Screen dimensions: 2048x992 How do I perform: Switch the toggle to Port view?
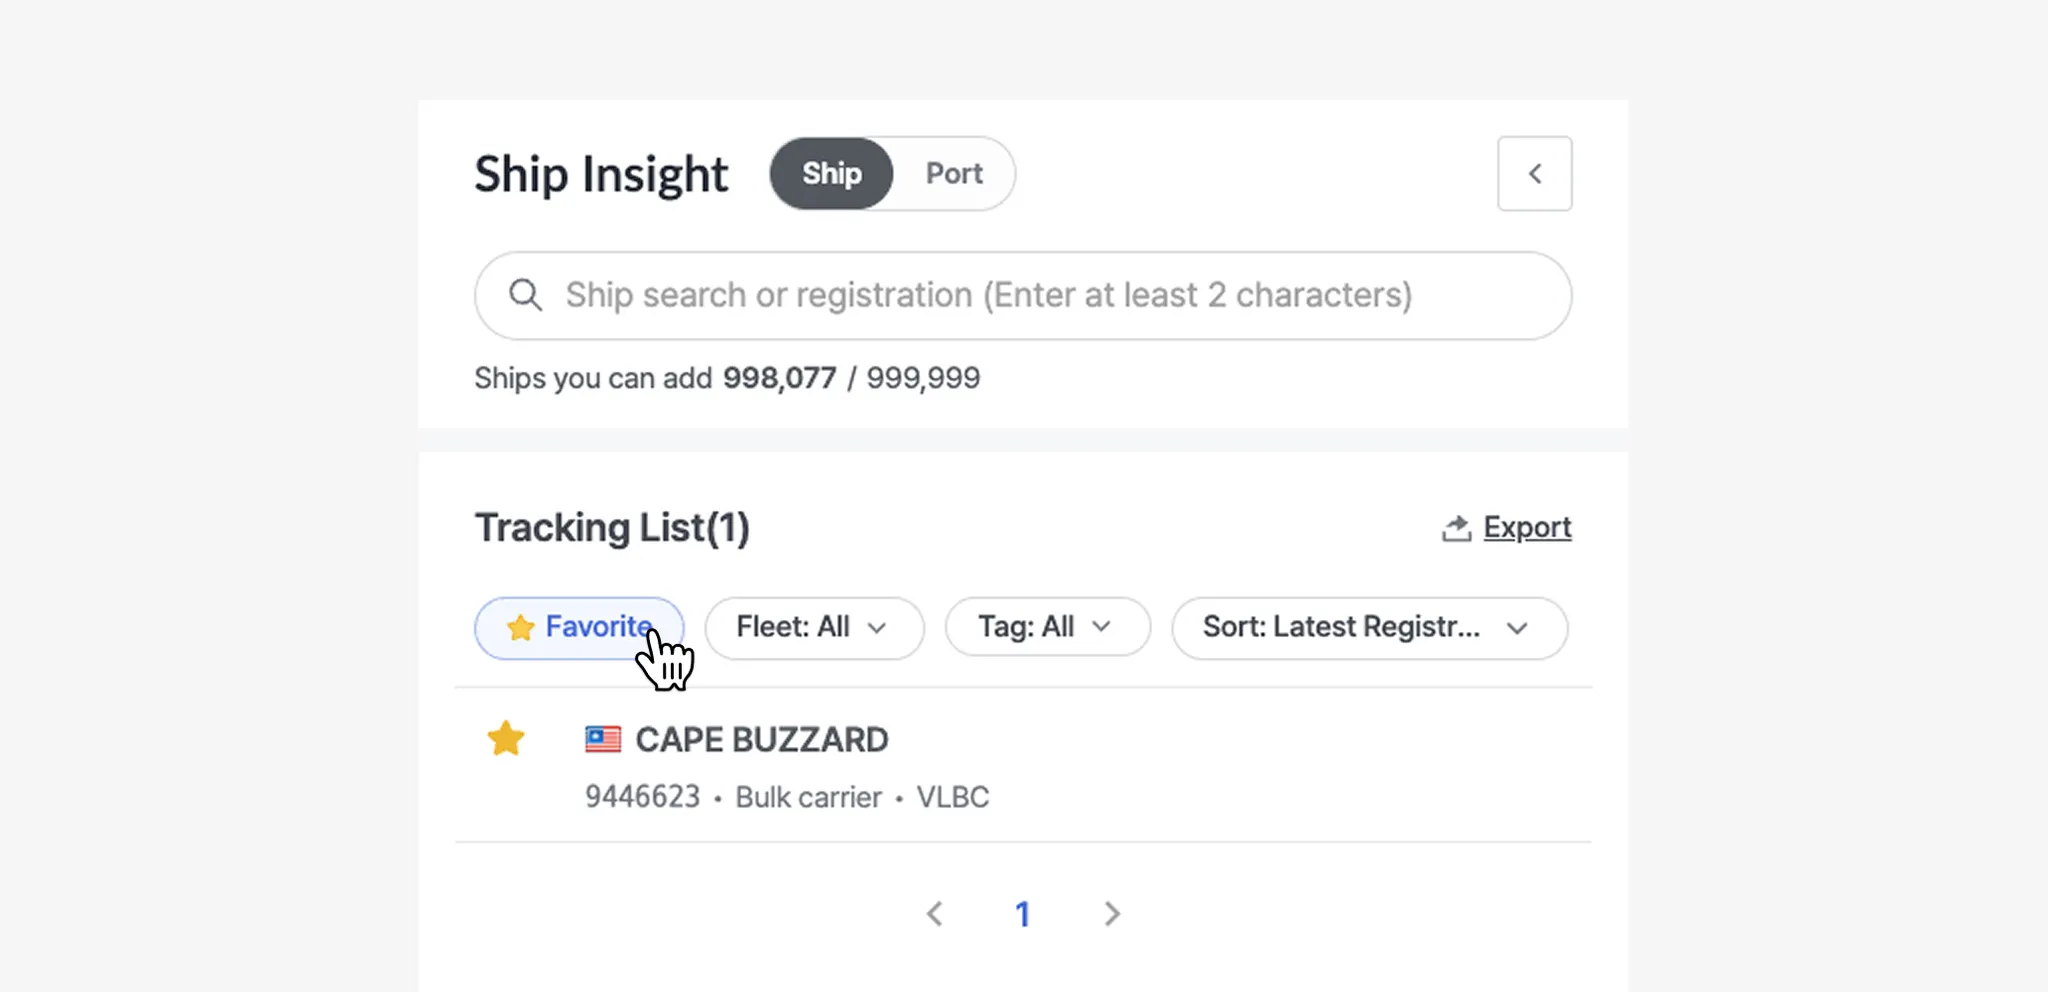tap(954, 174)
